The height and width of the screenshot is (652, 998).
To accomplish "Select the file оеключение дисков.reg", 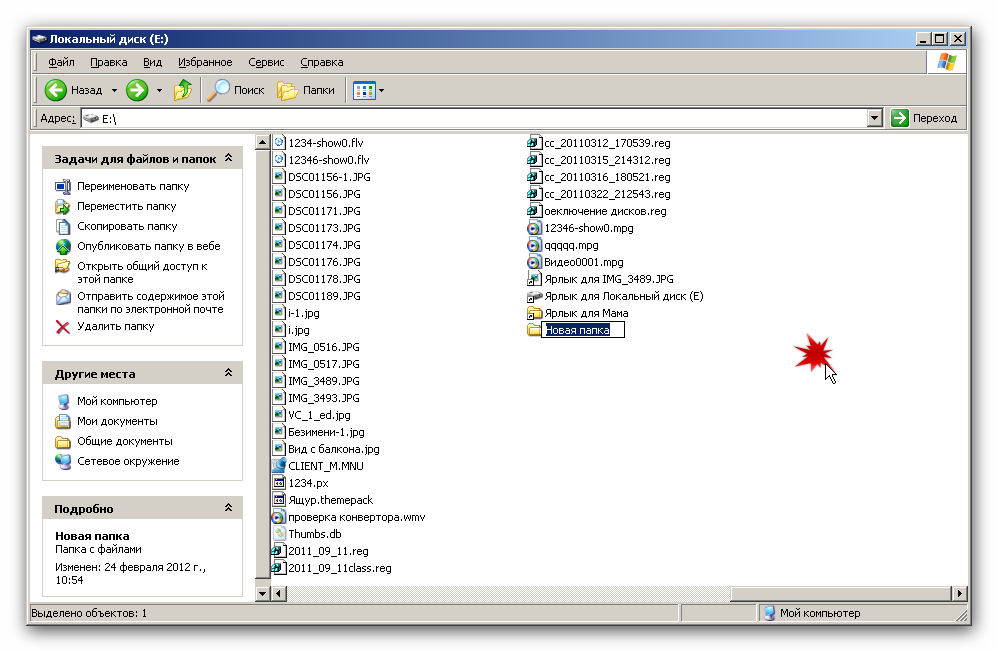I will (605, 211).
